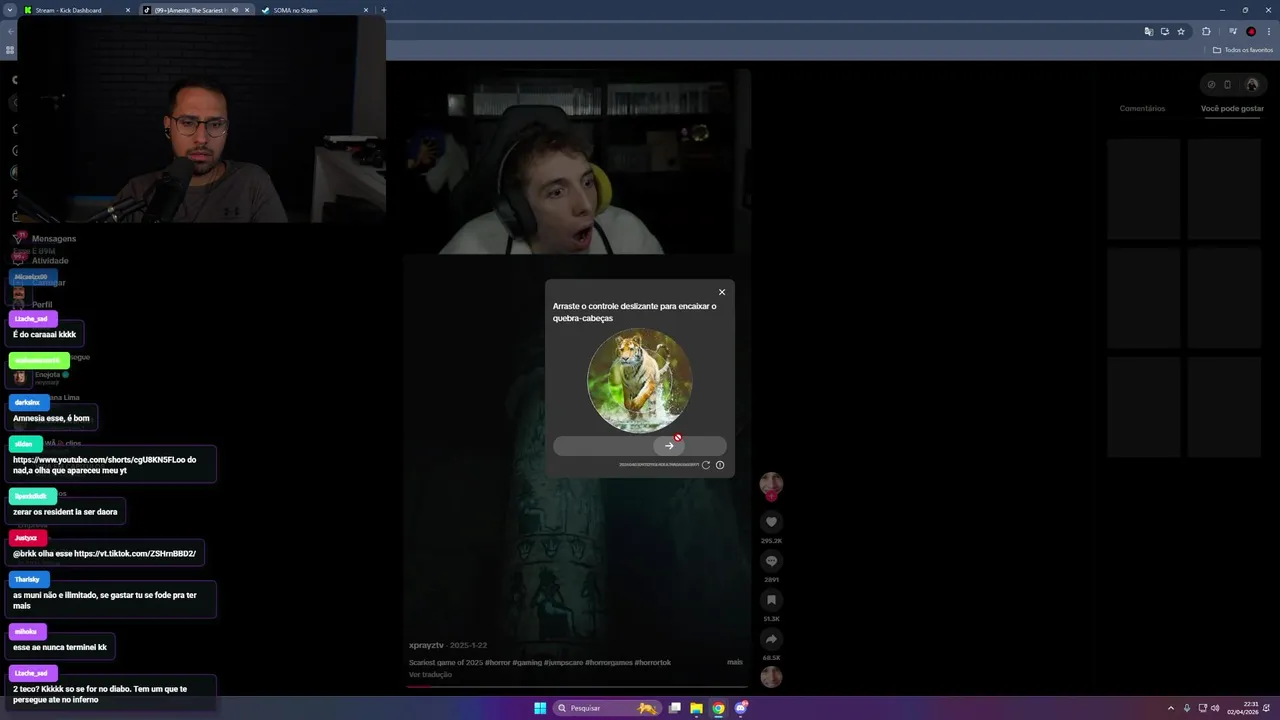Open YouTube shorts link in chat
The height and width of the screenshot is (720, 1280).
click(105, 465)
